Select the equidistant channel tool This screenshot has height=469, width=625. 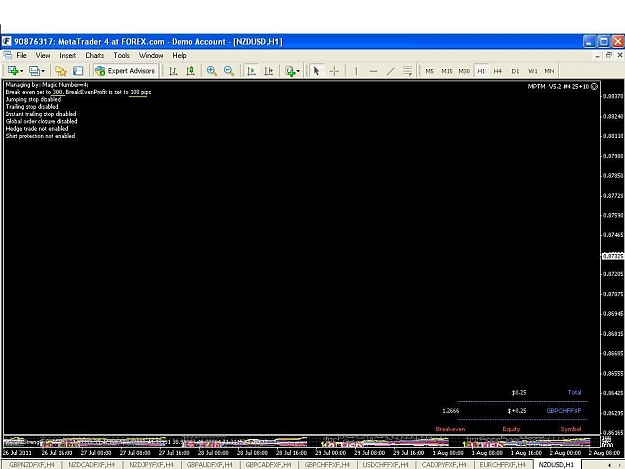407,71
